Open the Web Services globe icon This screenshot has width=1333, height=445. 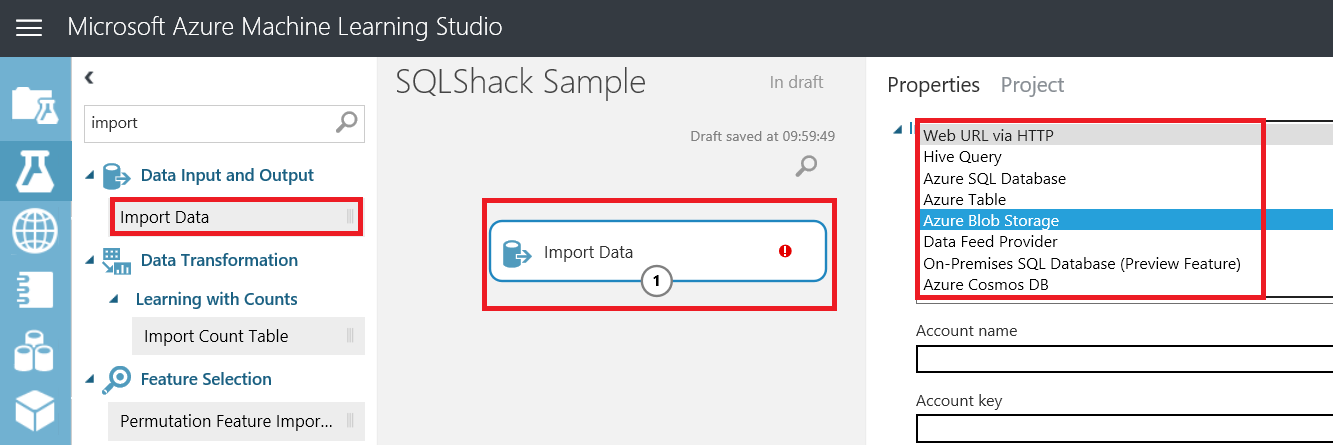(x=34, y=231)
